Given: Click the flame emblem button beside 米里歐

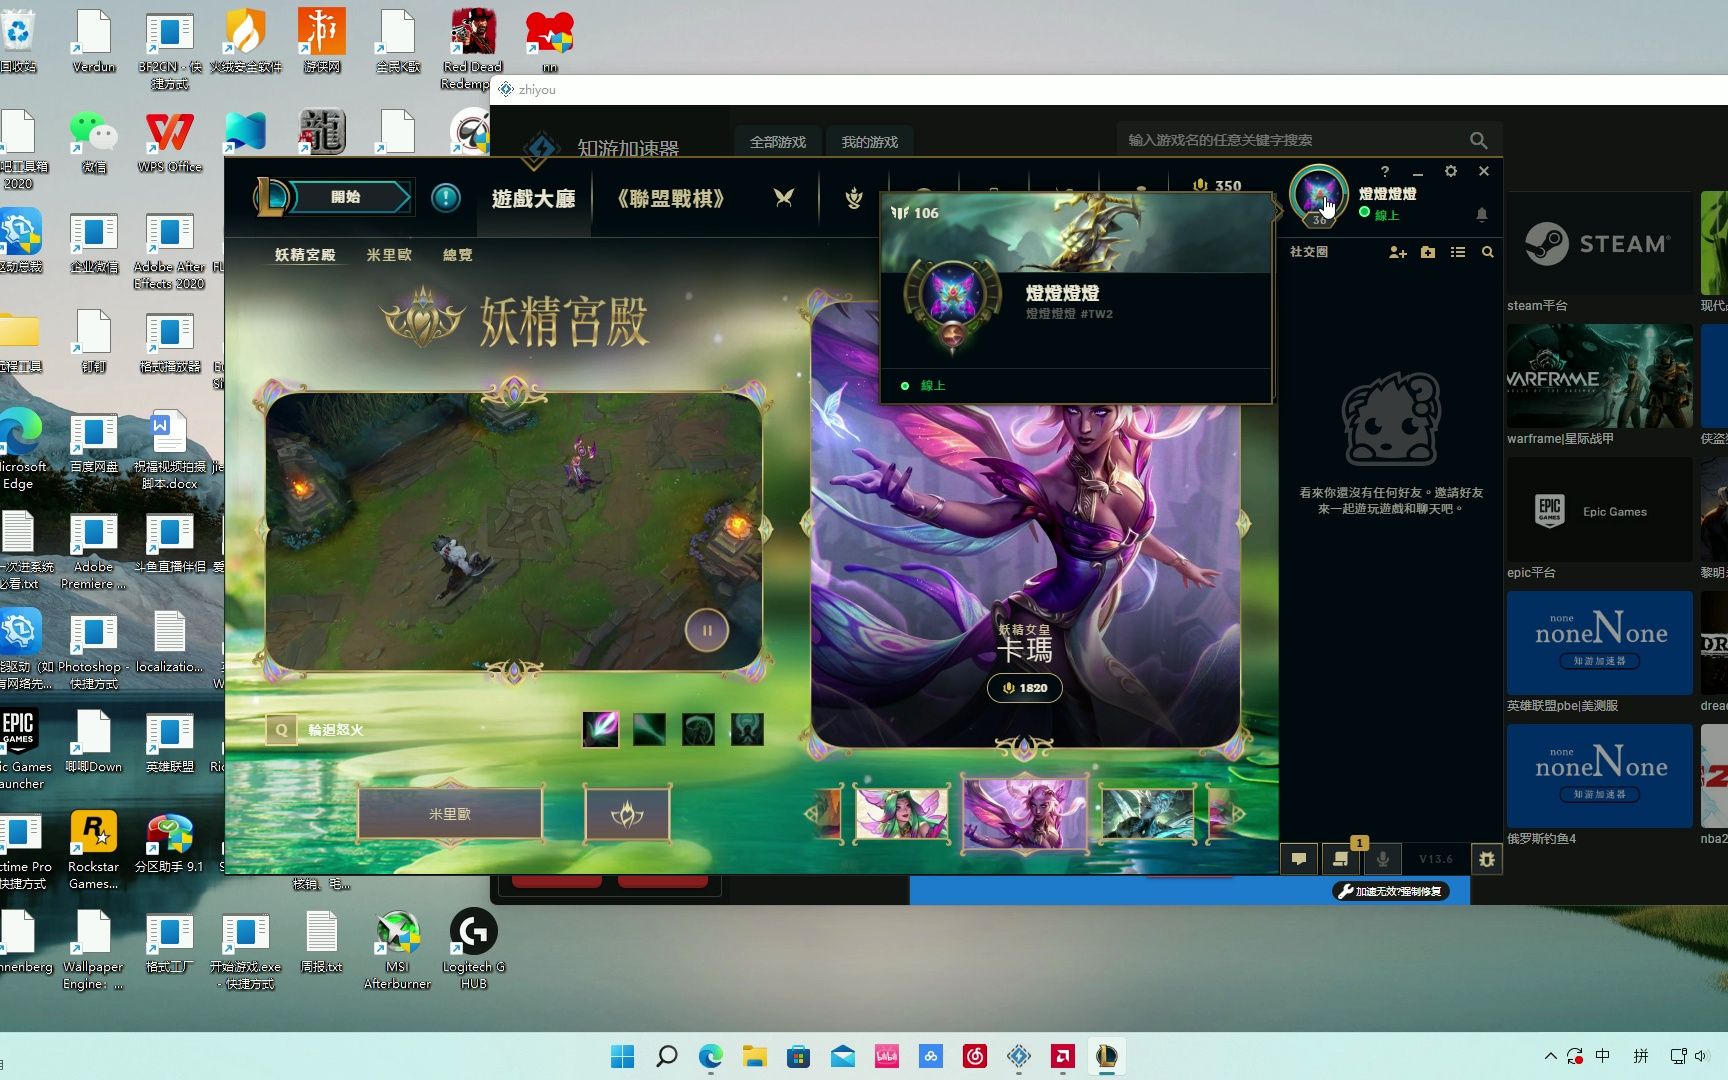Looking at the screenshot, I should click(x=627, y=814).
